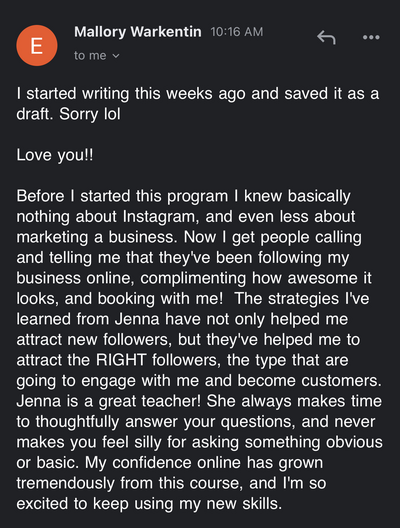
Task: Click the line "I started writing this weeks ago"
Action: [131, 94]
